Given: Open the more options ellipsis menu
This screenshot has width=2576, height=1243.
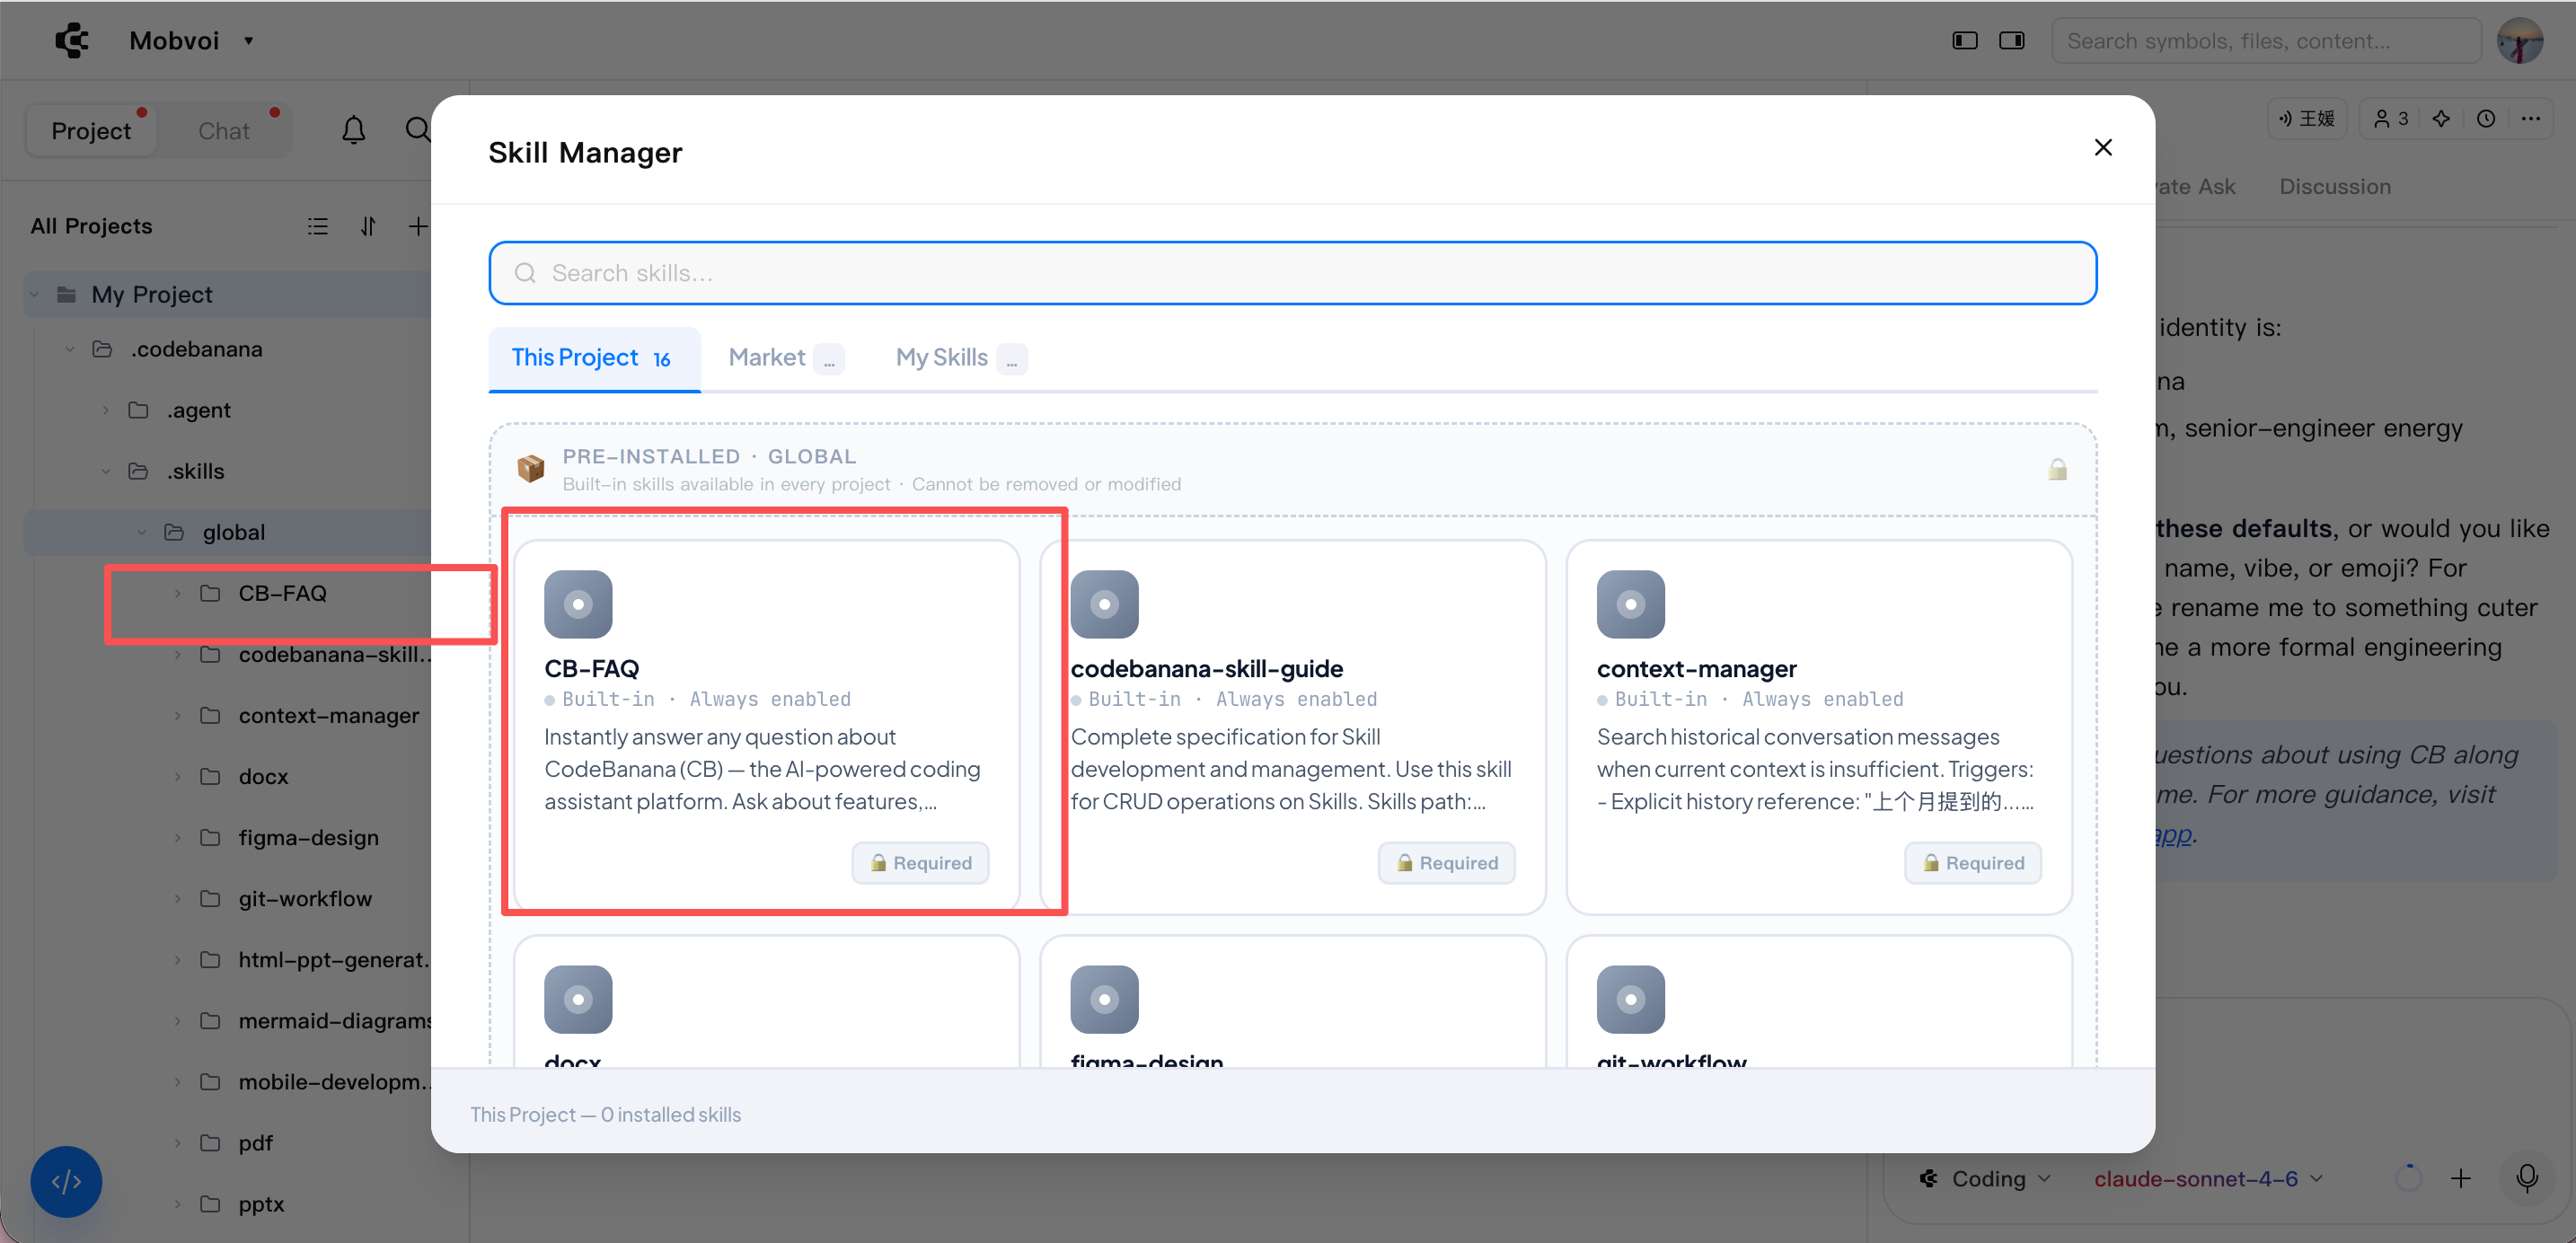Looking at the screenshot, I should (2531, 119).
